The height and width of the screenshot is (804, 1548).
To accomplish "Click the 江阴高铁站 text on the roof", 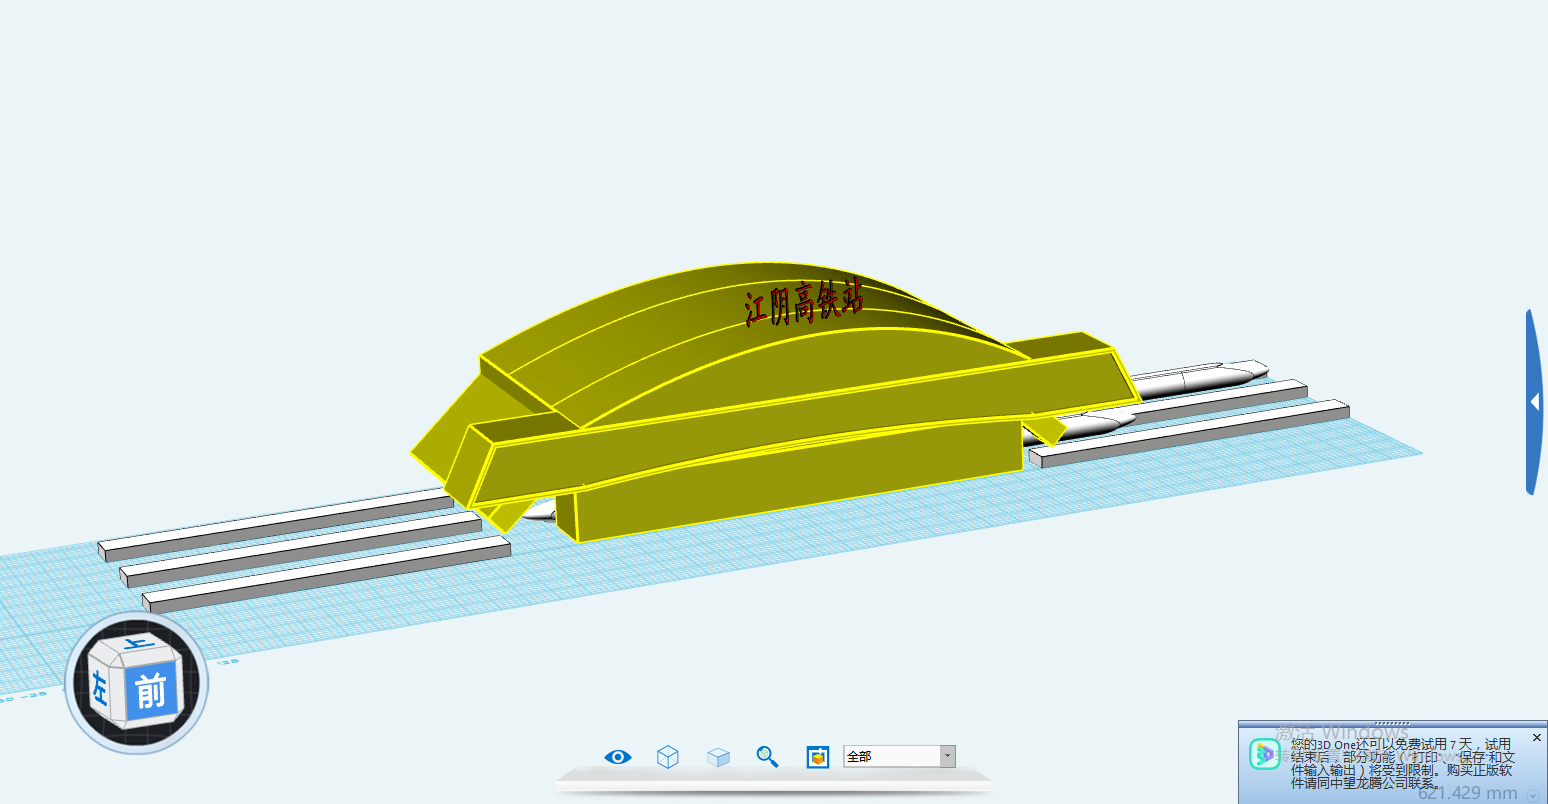I will [803, 304].
